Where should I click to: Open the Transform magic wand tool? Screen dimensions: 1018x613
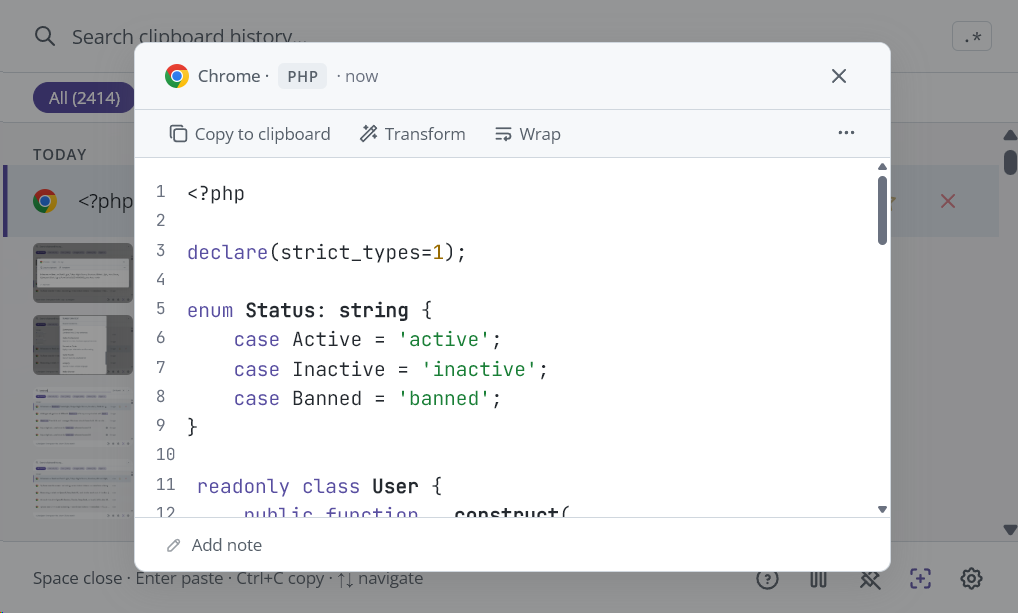point(412,134)
